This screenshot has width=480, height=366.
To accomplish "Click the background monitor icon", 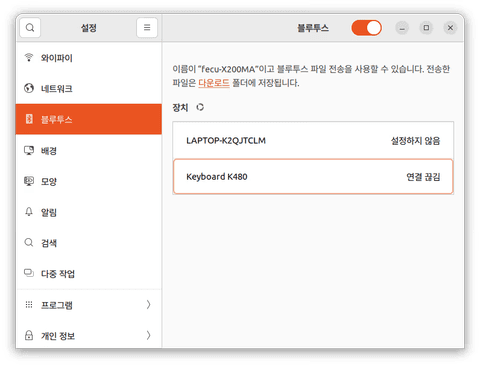I will pos(29,150).
